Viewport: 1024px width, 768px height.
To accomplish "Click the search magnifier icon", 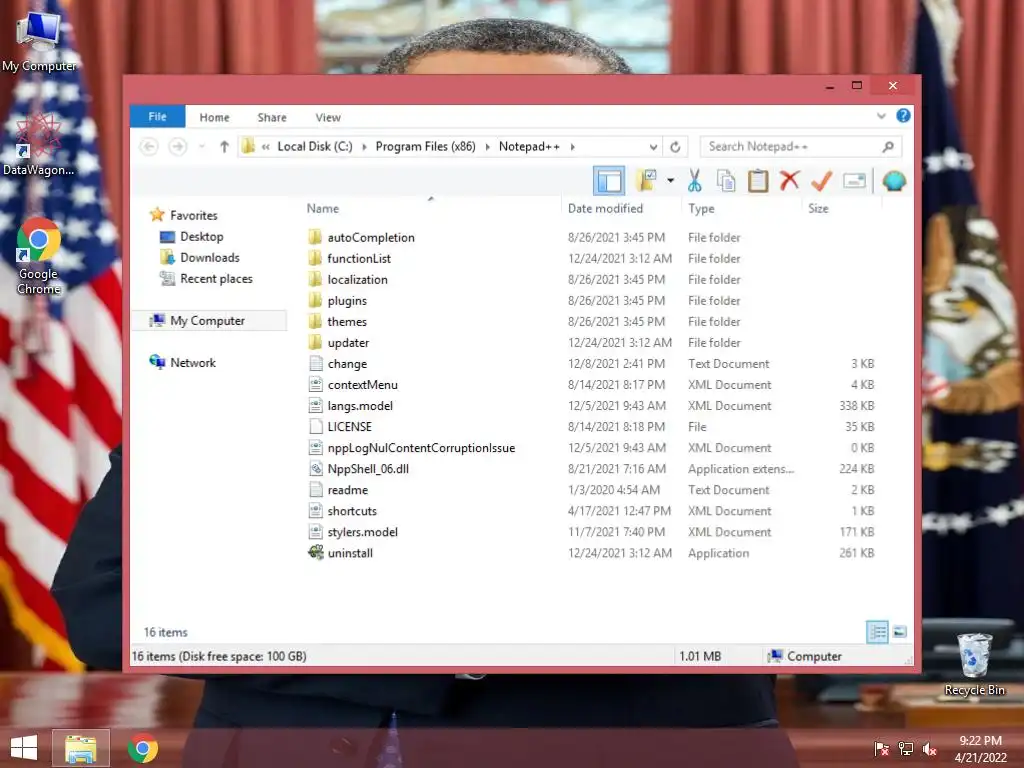I will [888, 147].
